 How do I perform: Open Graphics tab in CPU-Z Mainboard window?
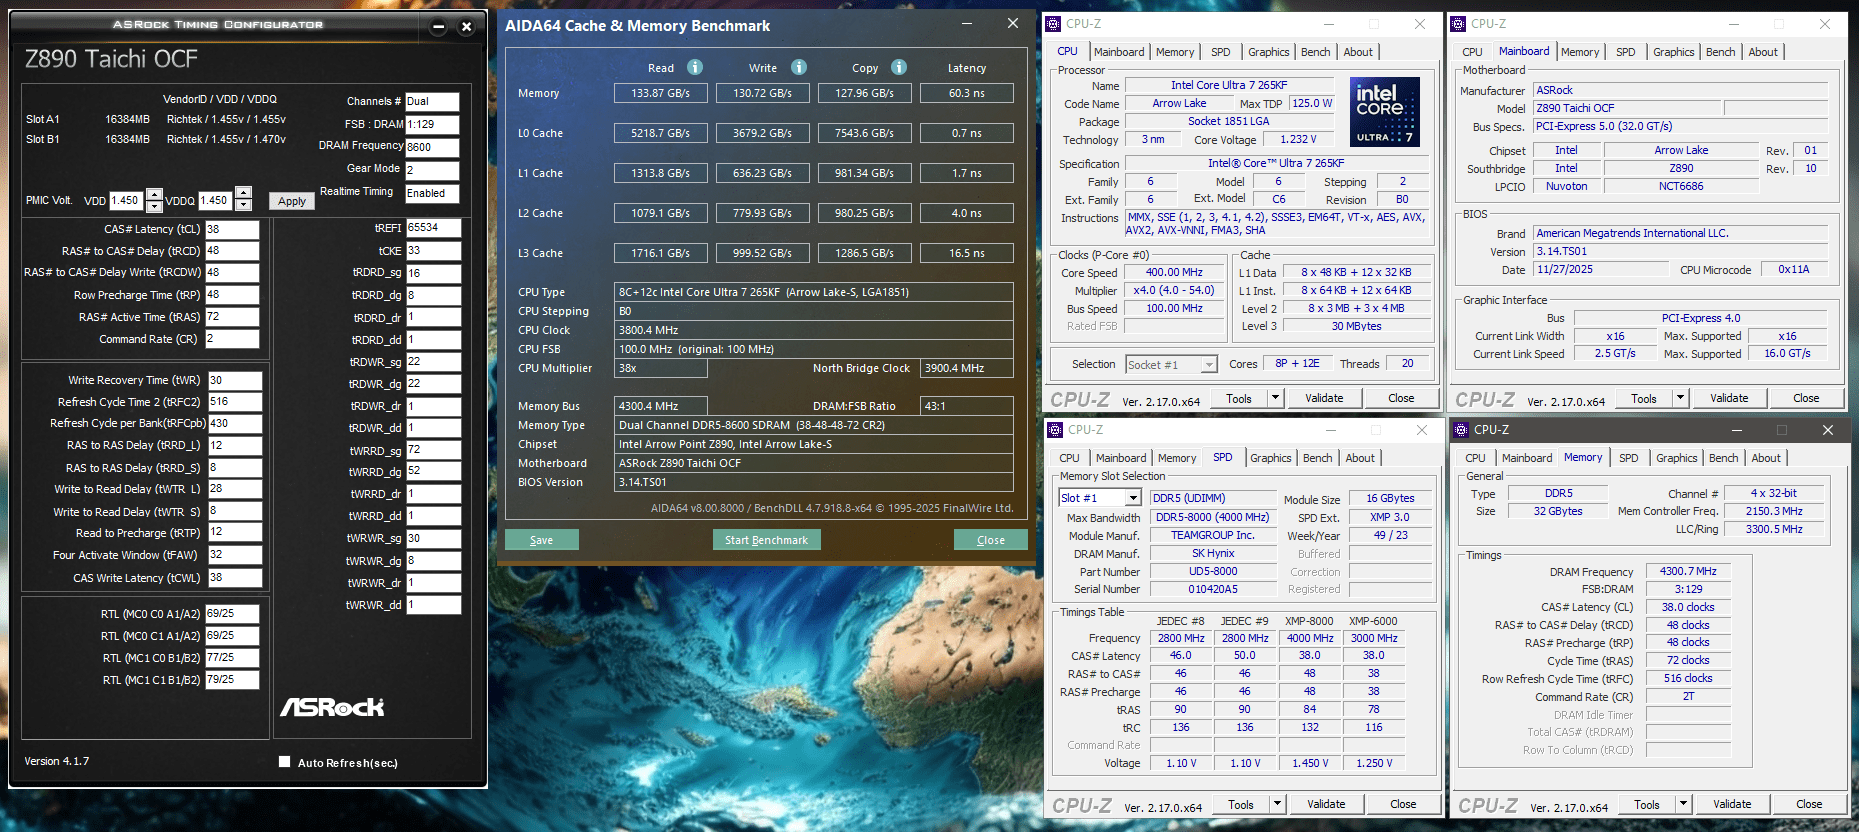(x=1673, y=52)
